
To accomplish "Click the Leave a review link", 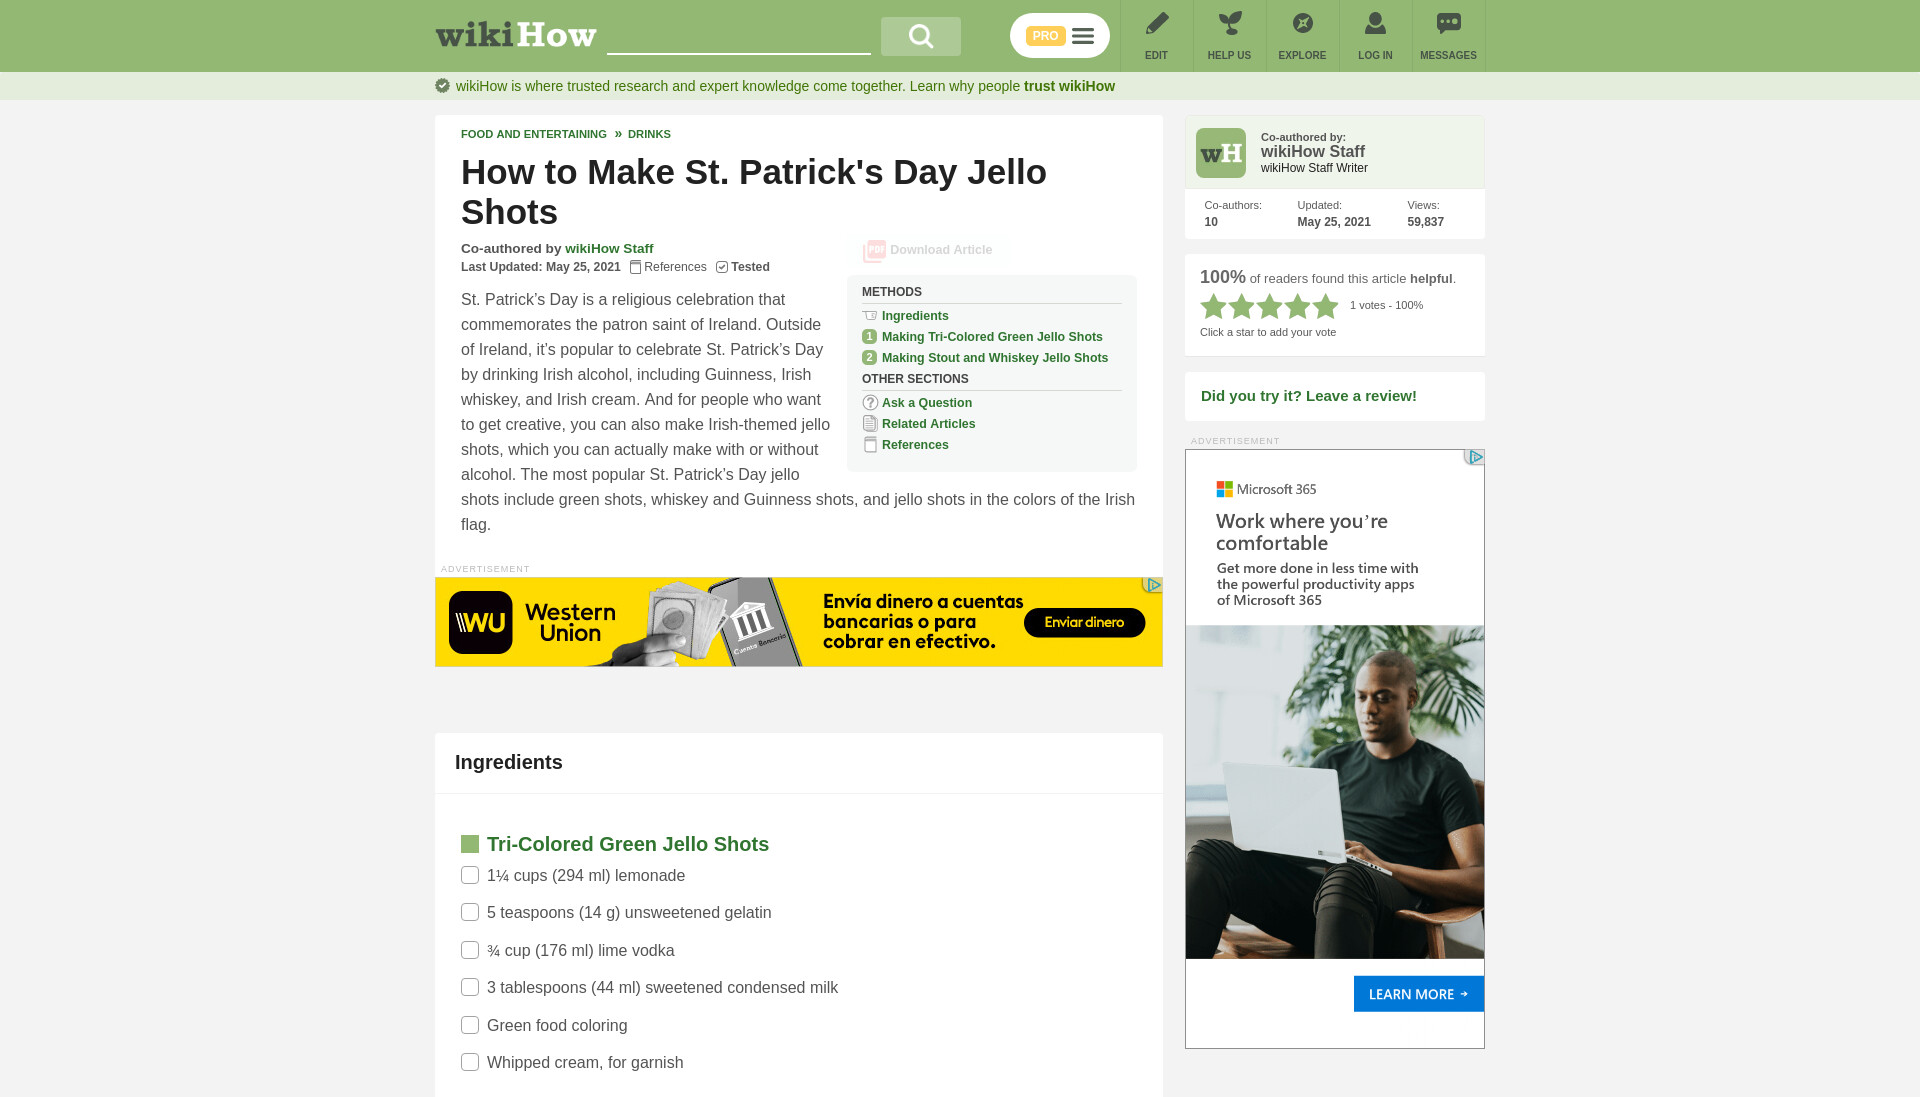I will point(1309,396).
